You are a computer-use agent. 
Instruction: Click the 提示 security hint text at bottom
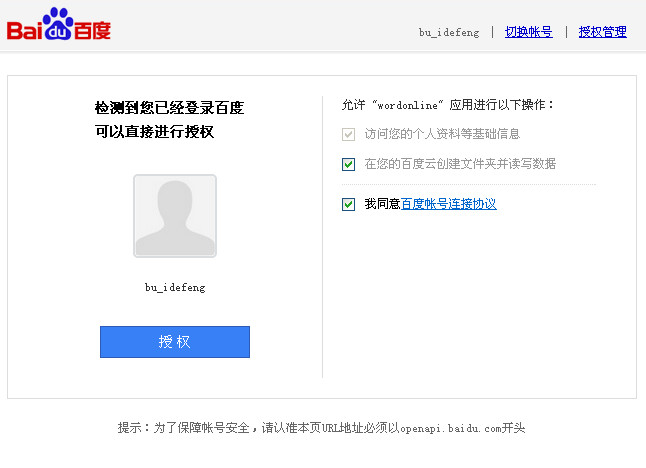321,428
